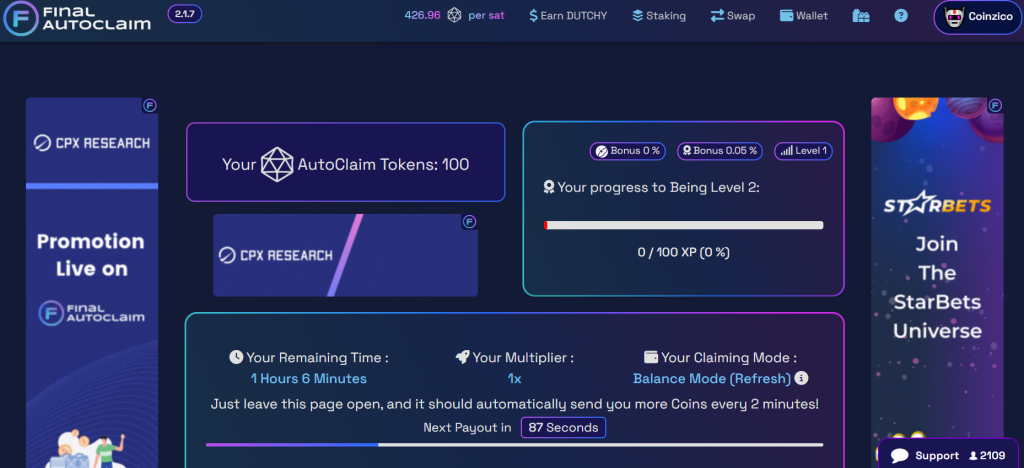Click the Balance Mode (Refresh) link
The height and width of the screenshot is (468, 1024).
711,379
